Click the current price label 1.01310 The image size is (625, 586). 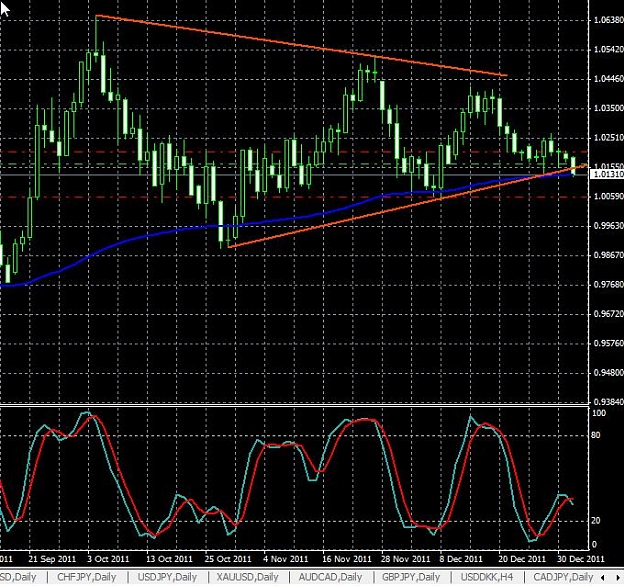coord(607,174)
